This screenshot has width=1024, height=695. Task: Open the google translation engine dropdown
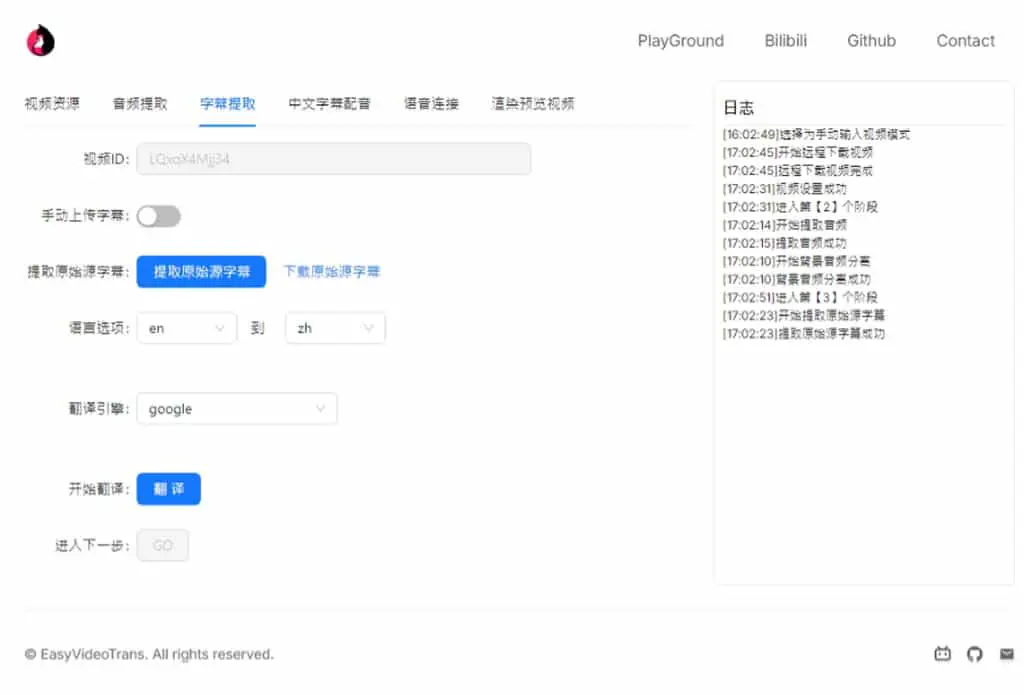pos(237,409)
